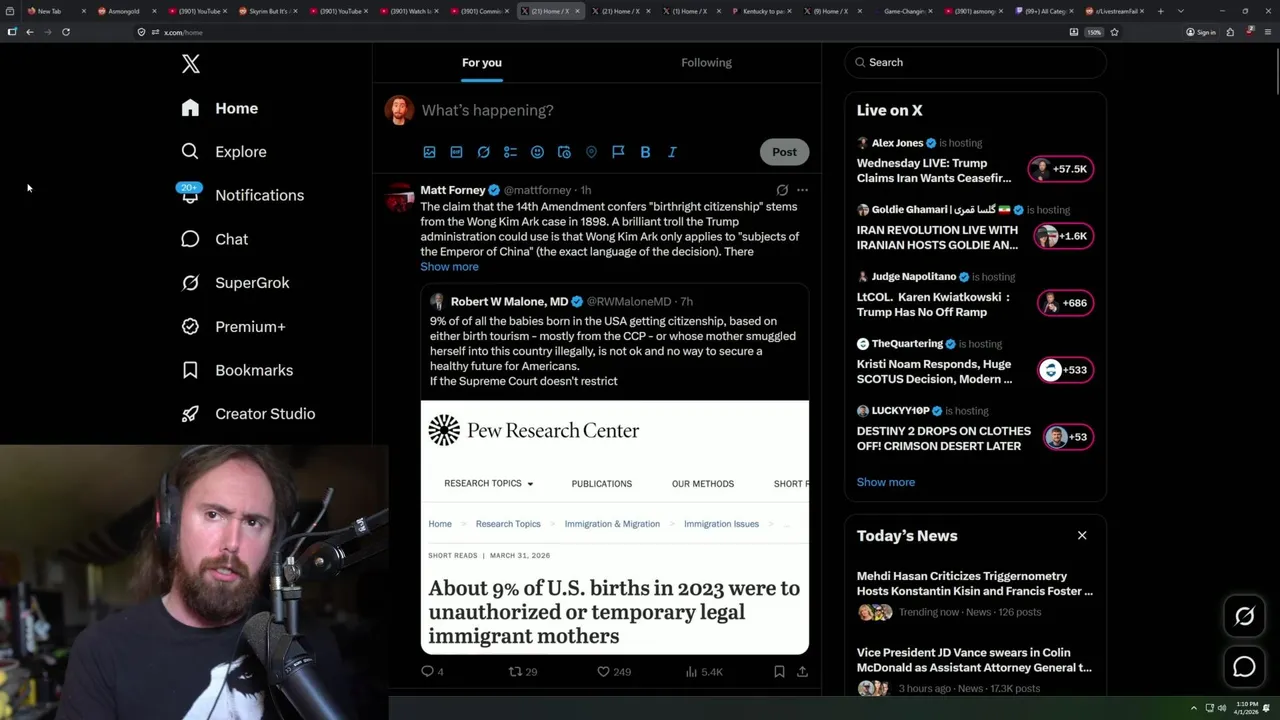Open SuperGrok from the sidebar
The height and width of the screenshot is (720, 1280).
pos(235,283)
